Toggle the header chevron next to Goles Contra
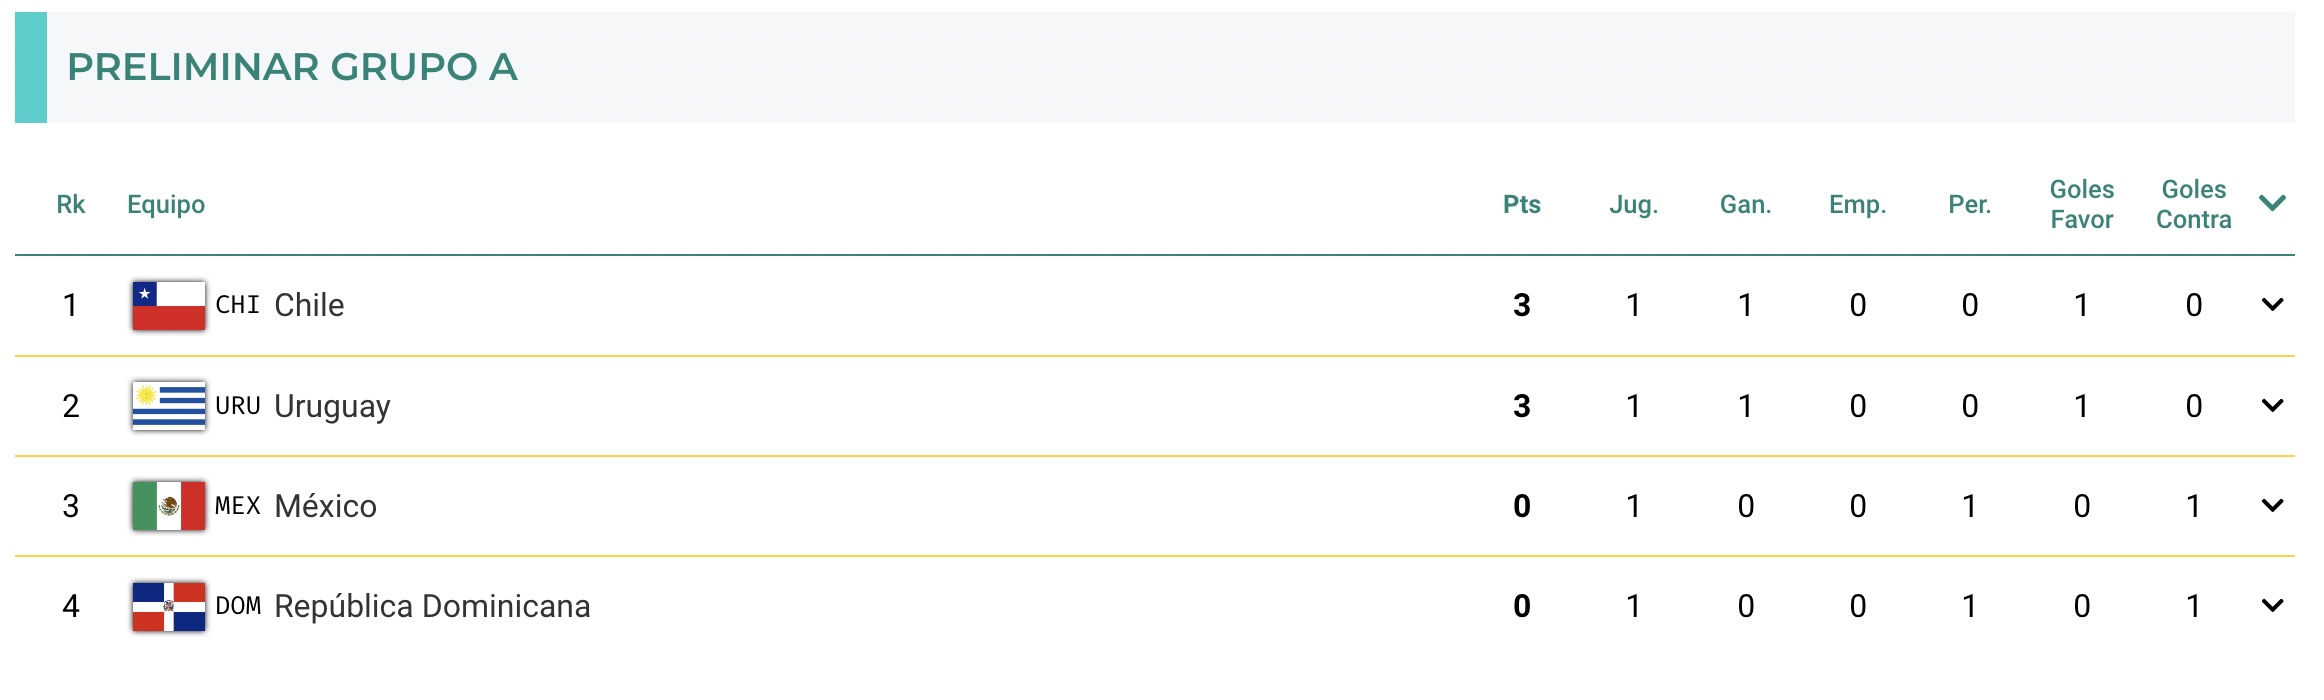Image resolution: width=2324 pixels, height=700 pixels. click(x=2272, y=203)
